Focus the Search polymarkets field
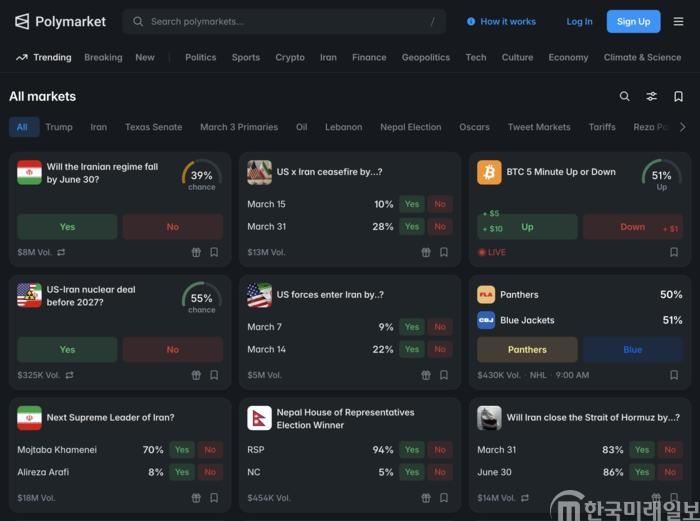 [x=284, y=21]
